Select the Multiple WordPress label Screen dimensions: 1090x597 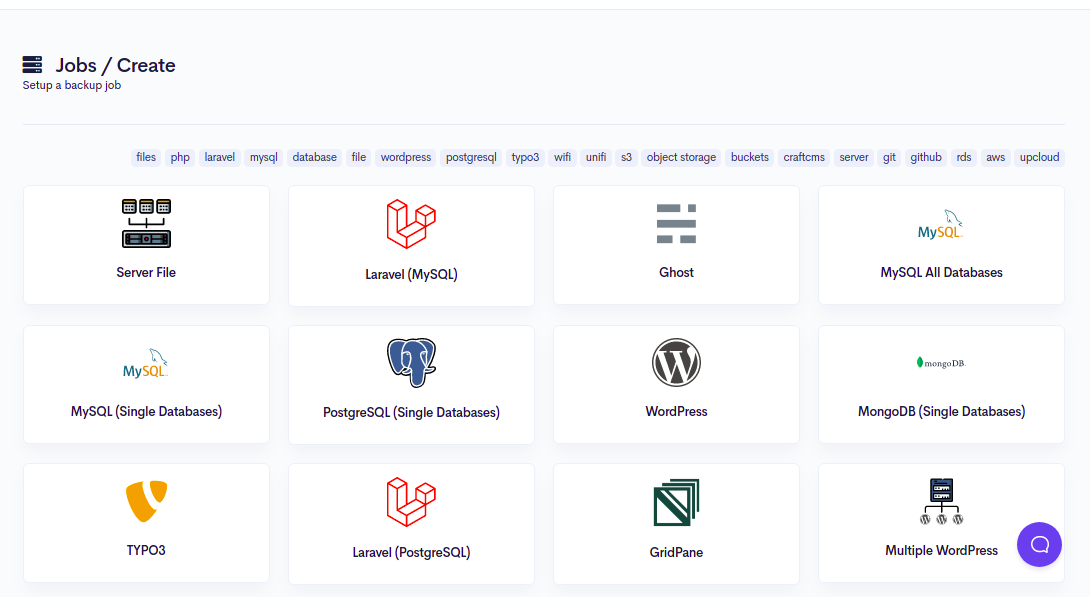tap(941, 550)
